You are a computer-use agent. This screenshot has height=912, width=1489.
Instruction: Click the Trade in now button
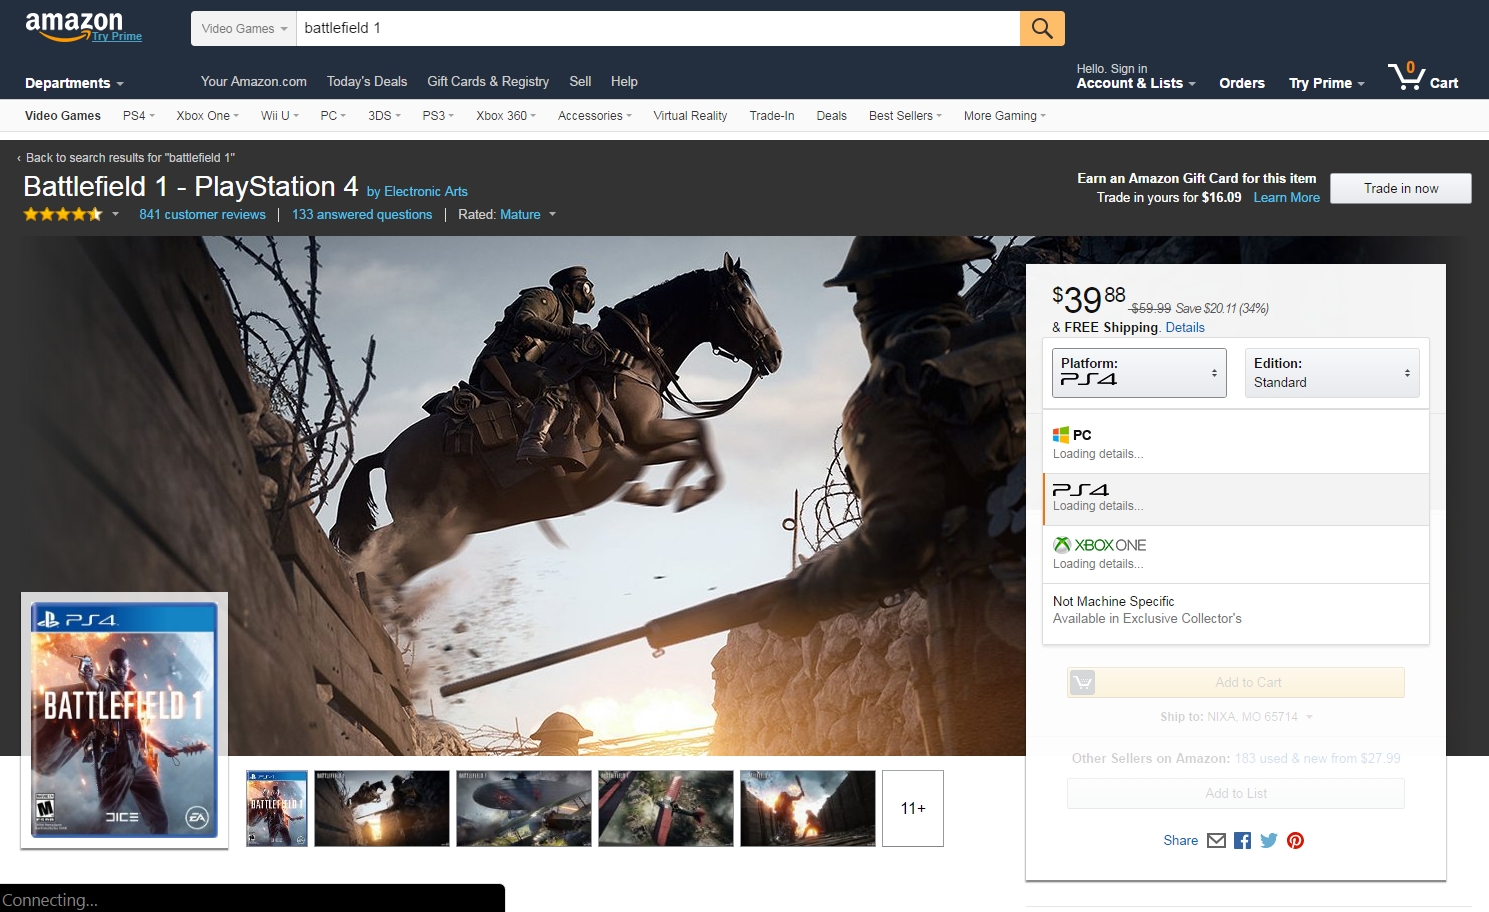pos(1401,188)
